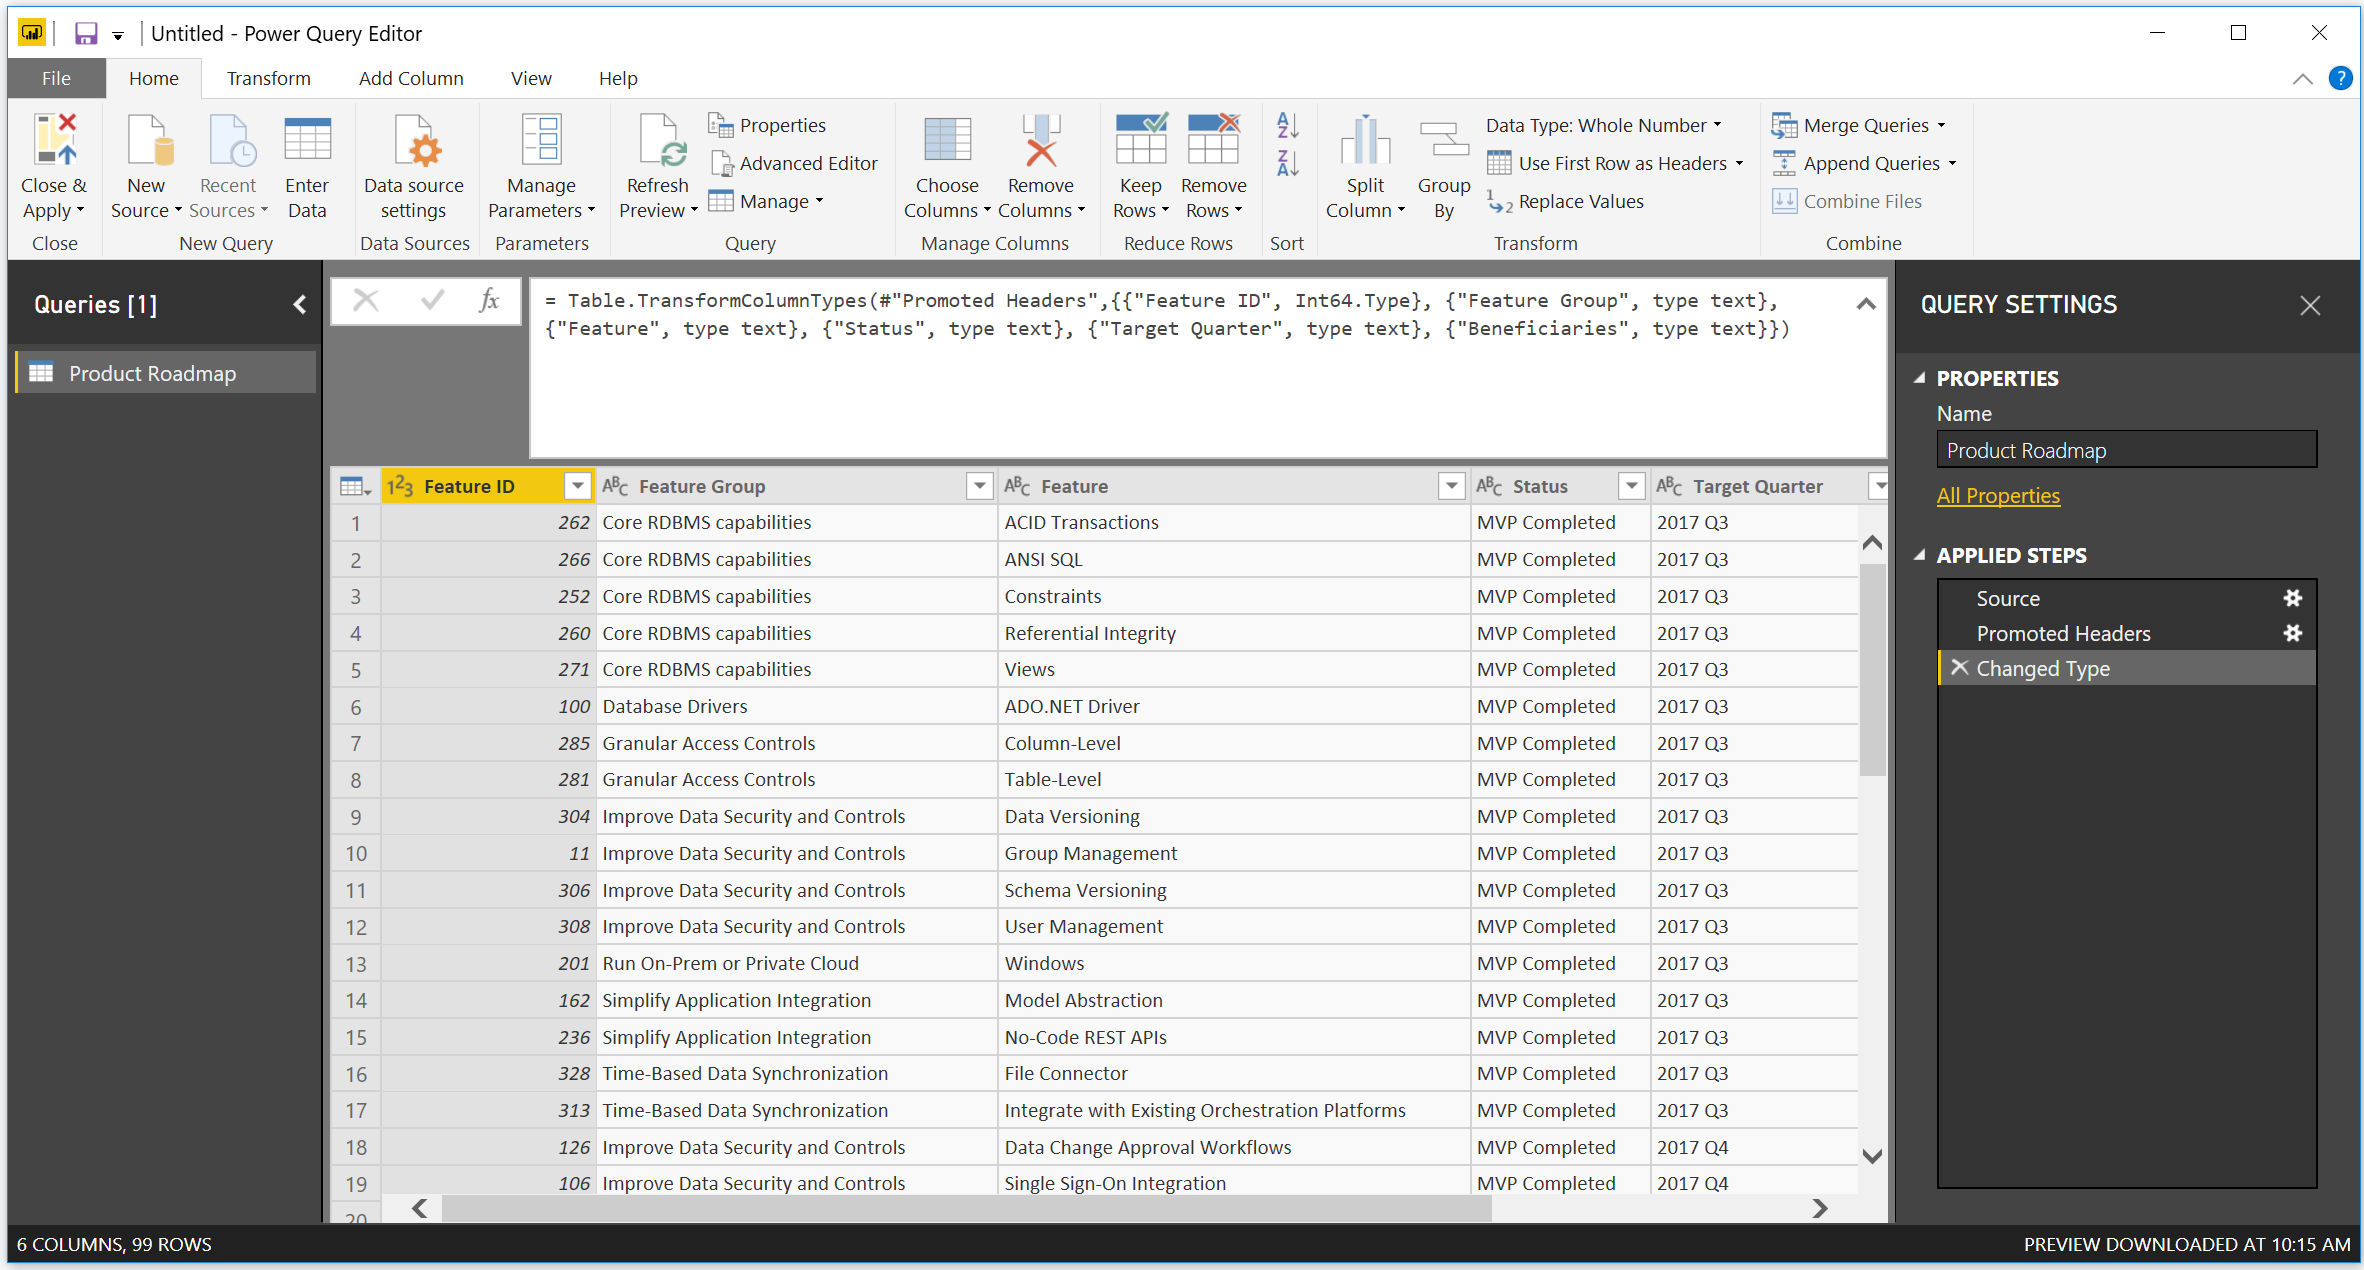Click the Close & Apply icon

[x=54, y=140]
